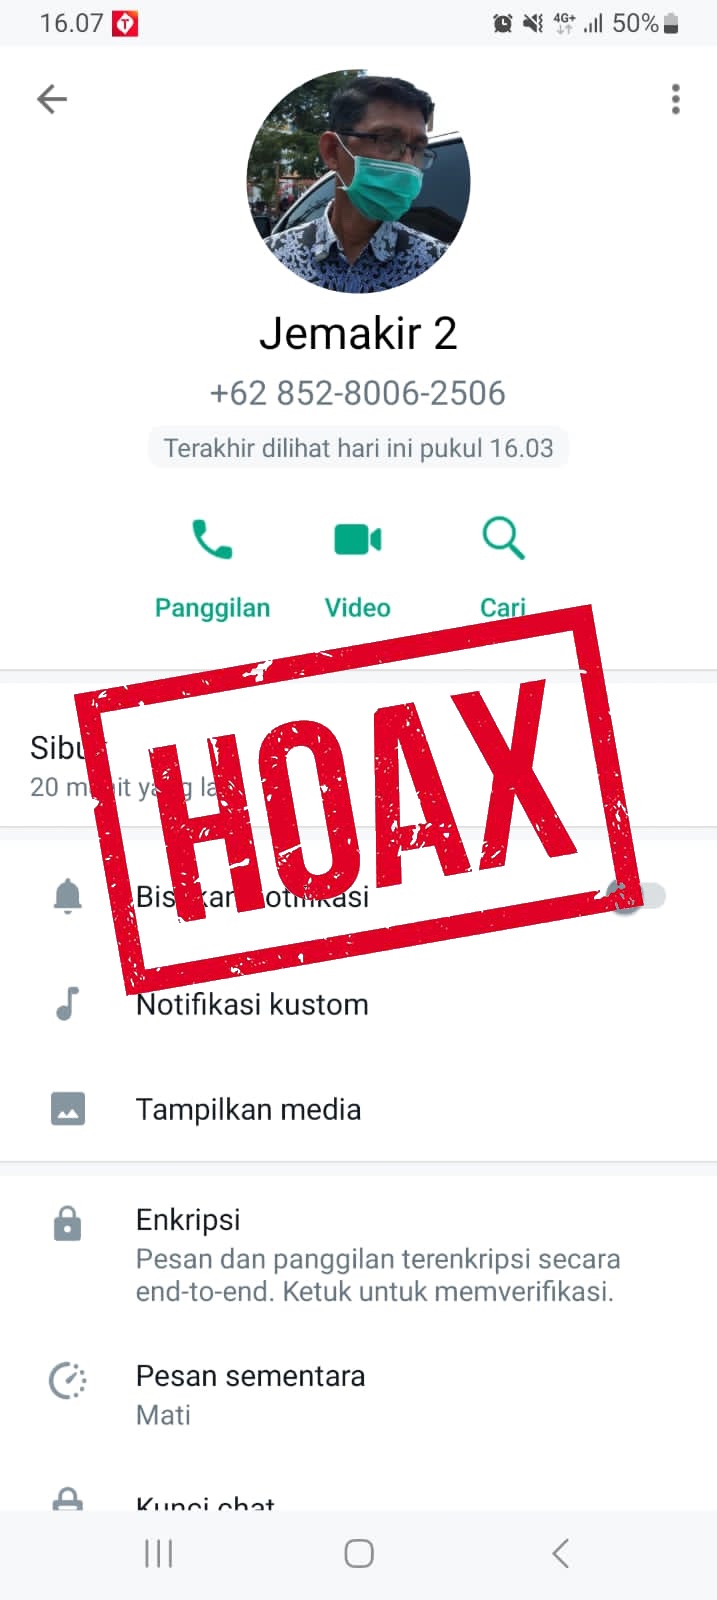Tap the Android recent apps button

coord(159,1553)
